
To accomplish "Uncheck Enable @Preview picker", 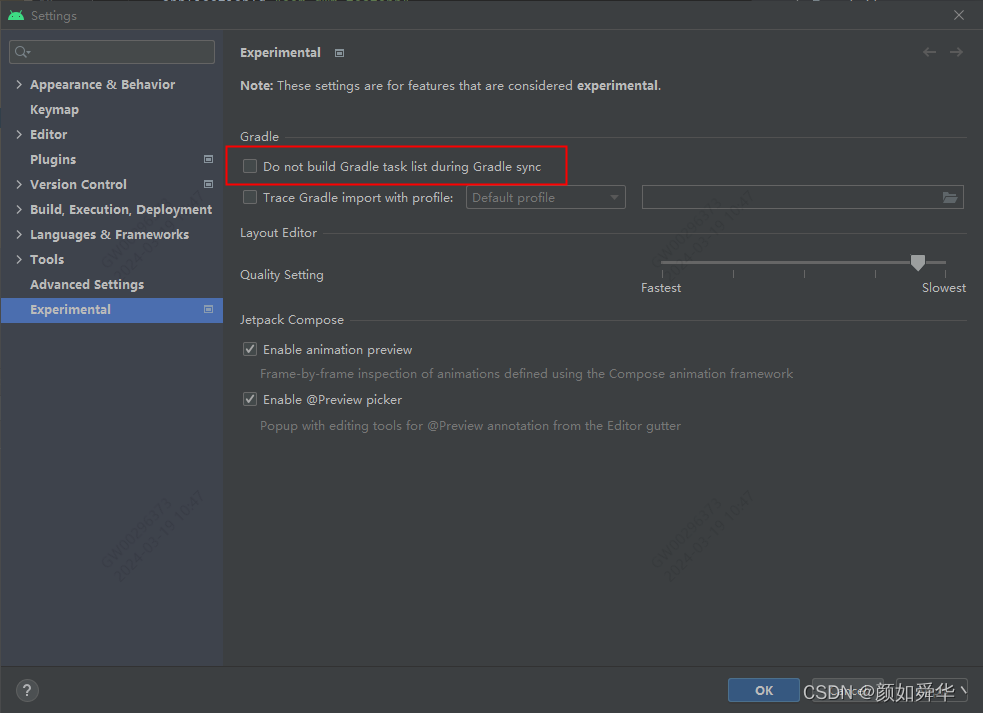I will pos(249,399).
